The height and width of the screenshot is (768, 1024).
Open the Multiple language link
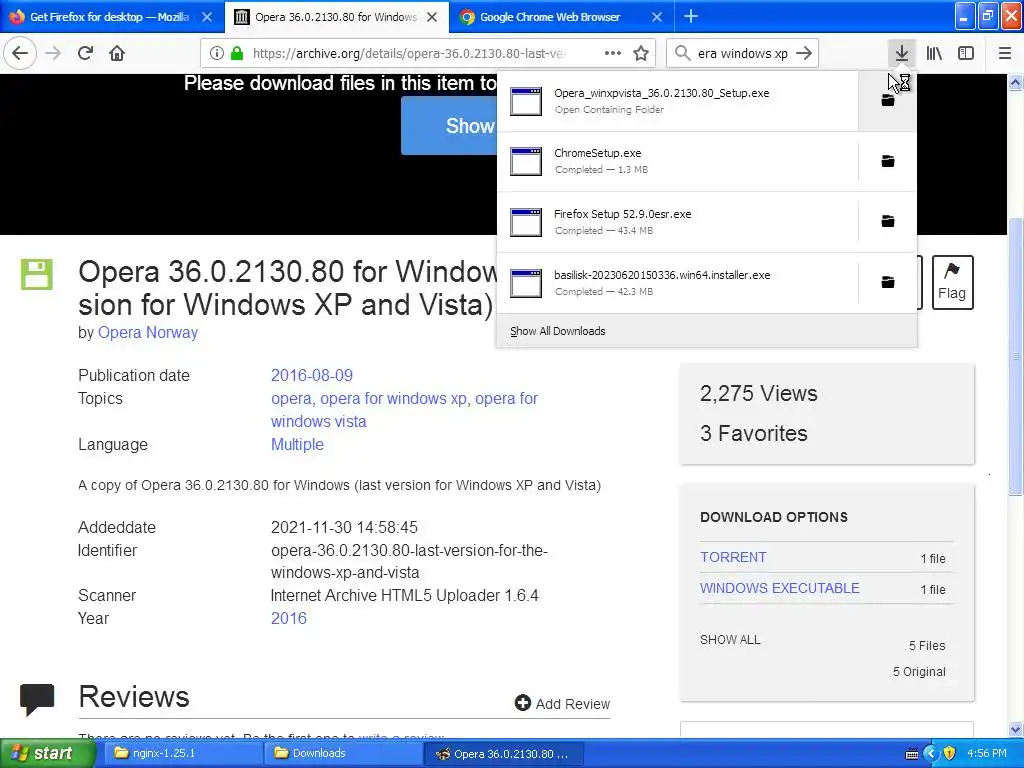297,445
